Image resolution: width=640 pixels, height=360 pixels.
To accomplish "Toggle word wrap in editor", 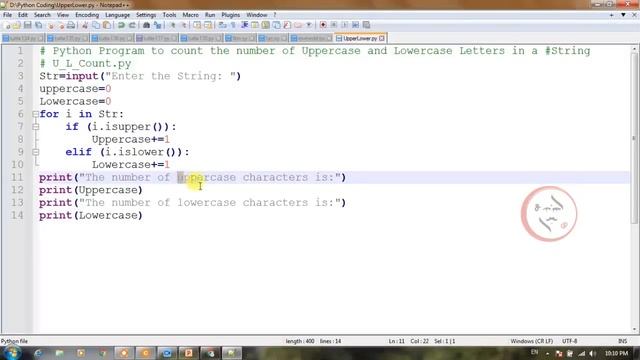I will (x=222, y=25).
